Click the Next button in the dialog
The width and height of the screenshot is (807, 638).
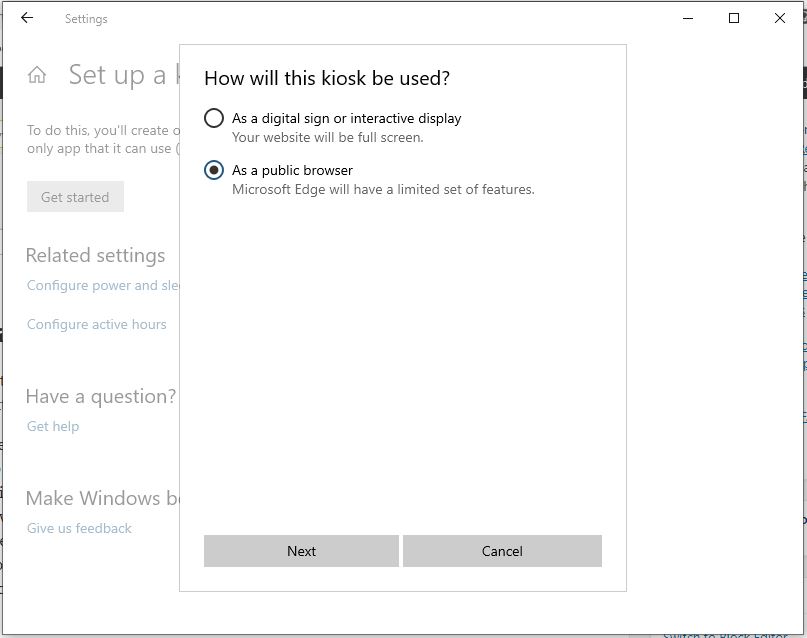(x=301, y=551)
